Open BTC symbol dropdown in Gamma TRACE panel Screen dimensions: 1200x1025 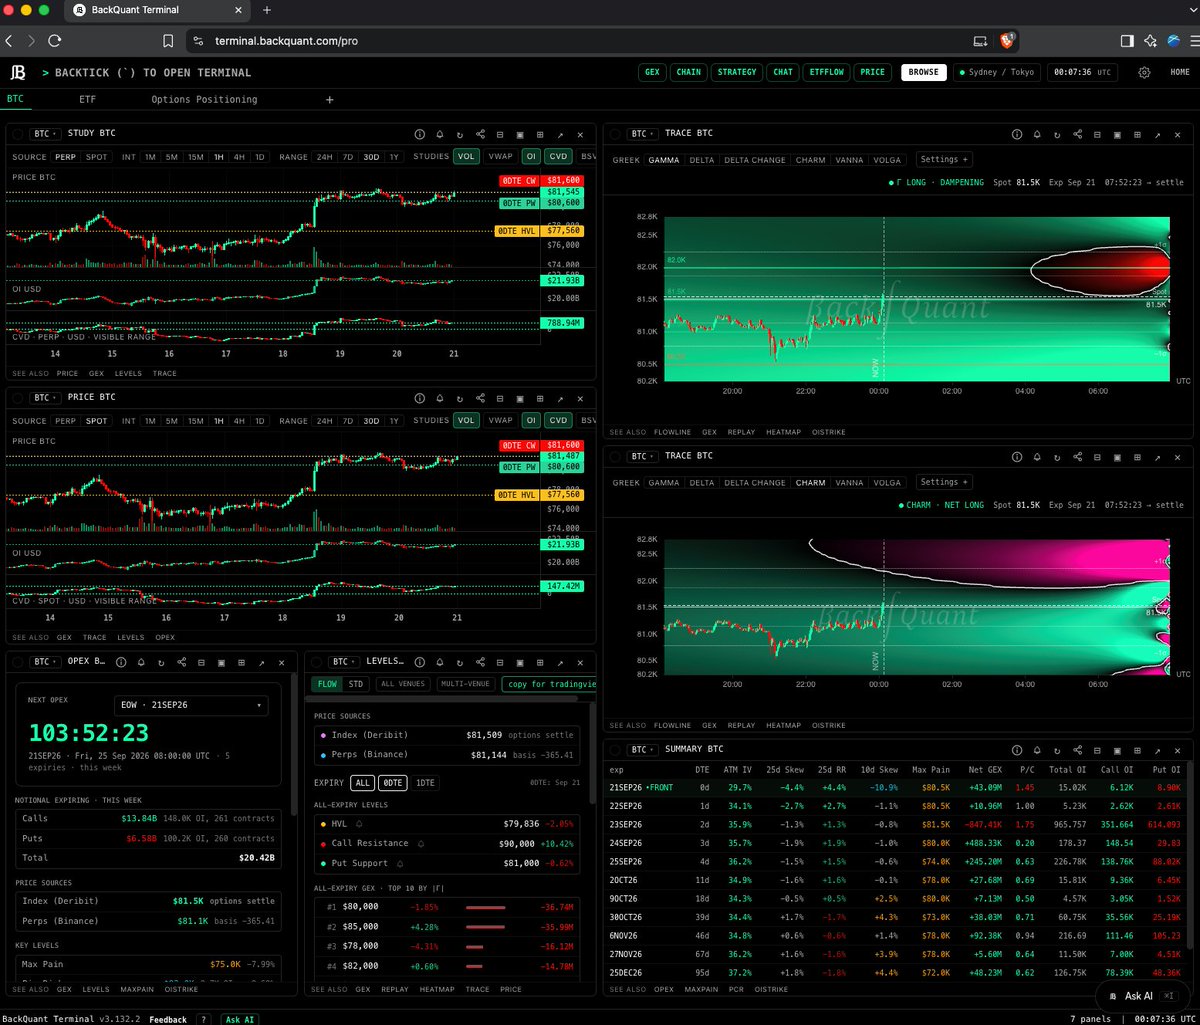click(x=640, y=134)
